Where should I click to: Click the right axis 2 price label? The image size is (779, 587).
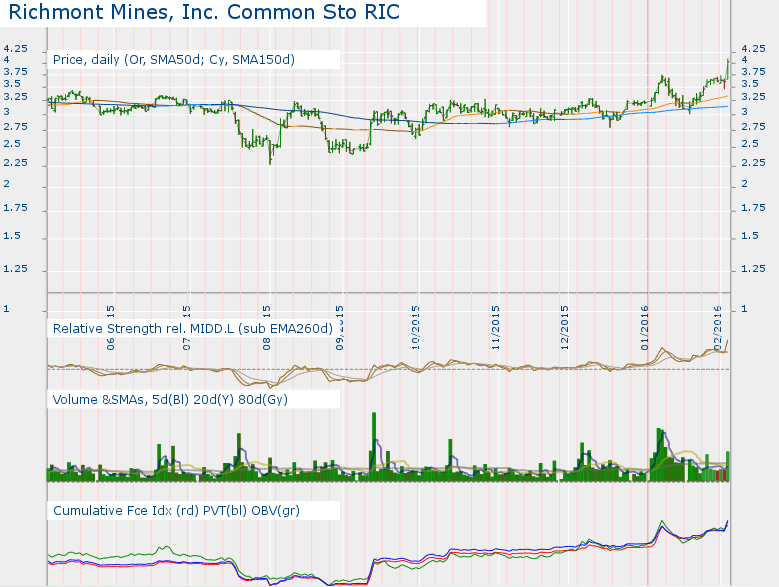tap(744, 184)
